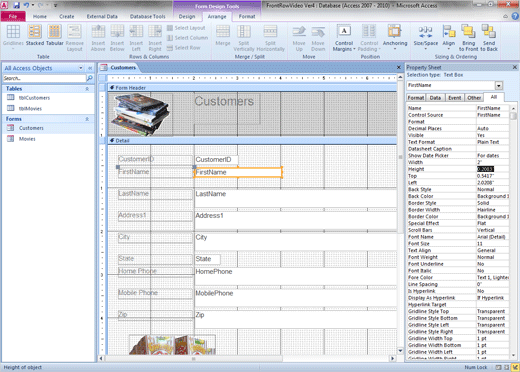This screenshot has height=372, width=520.
Task: Switch to the Data tab in Property Sheet
Action: click(435, 98)
